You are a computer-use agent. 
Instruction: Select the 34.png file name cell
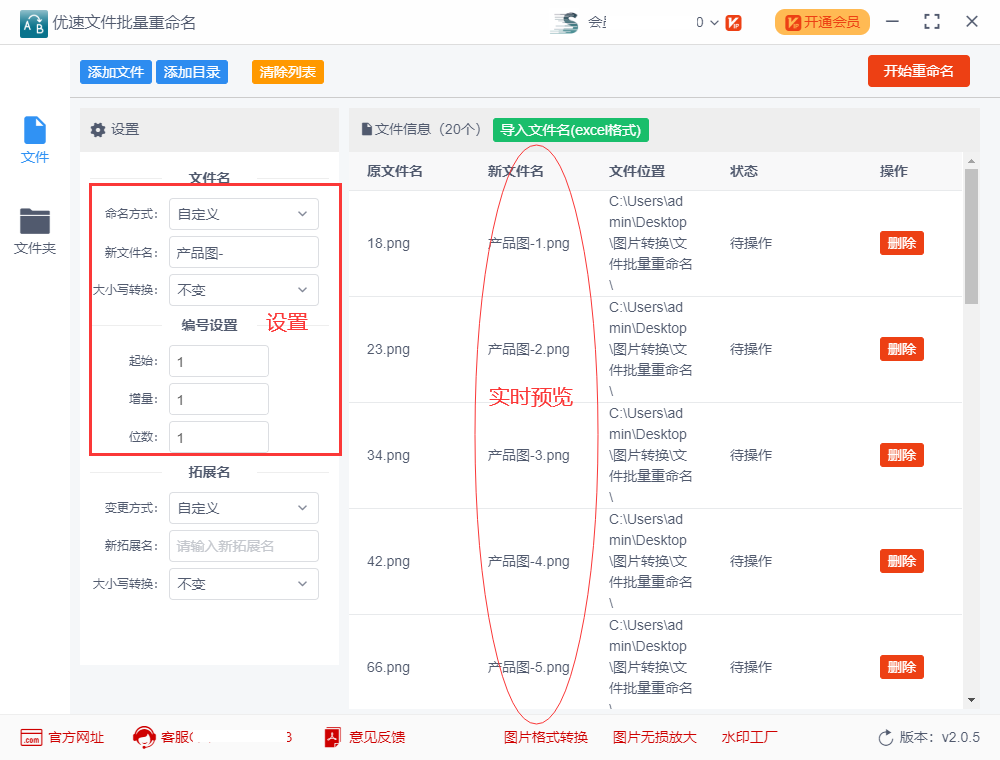[388, 455]
